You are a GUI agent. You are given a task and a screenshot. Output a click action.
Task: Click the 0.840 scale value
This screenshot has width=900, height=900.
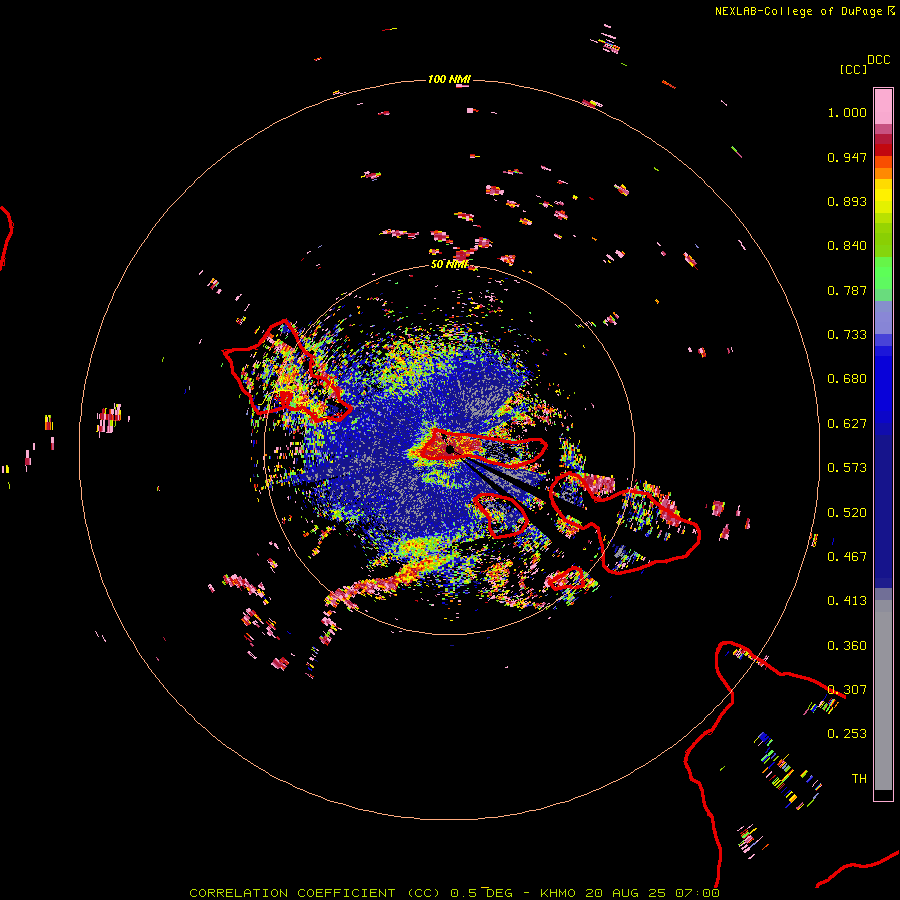click(x=847, y=246)
